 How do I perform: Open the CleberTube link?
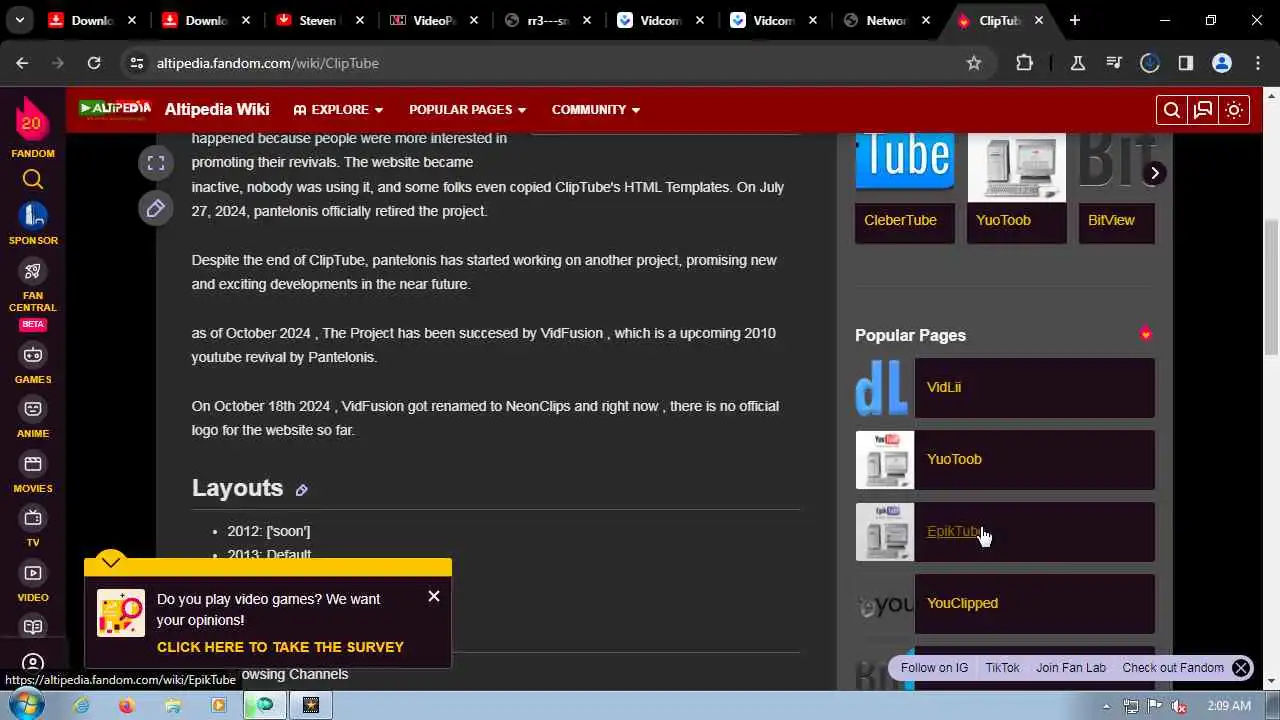pyautogui.click(x=900, y=220)
